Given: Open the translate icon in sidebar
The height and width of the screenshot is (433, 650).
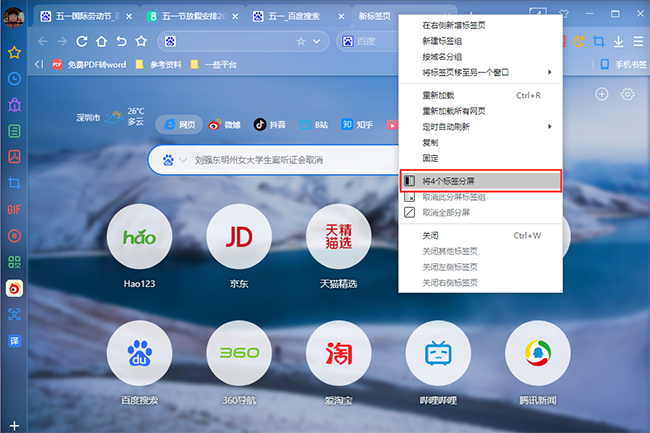Looking at the screenshot, I should click(x=14, y=341).
